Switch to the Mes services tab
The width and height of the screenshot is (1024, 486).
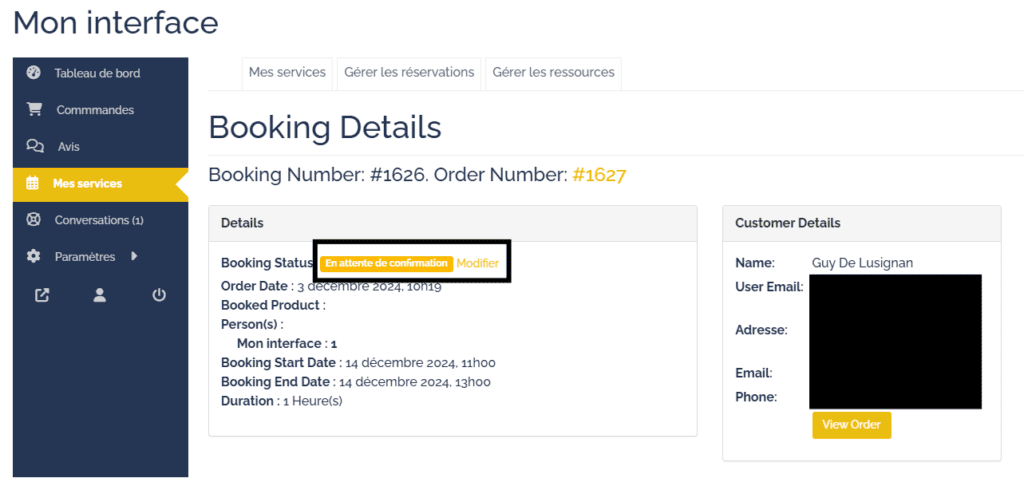pyautogui.click(x=287, y=73)
